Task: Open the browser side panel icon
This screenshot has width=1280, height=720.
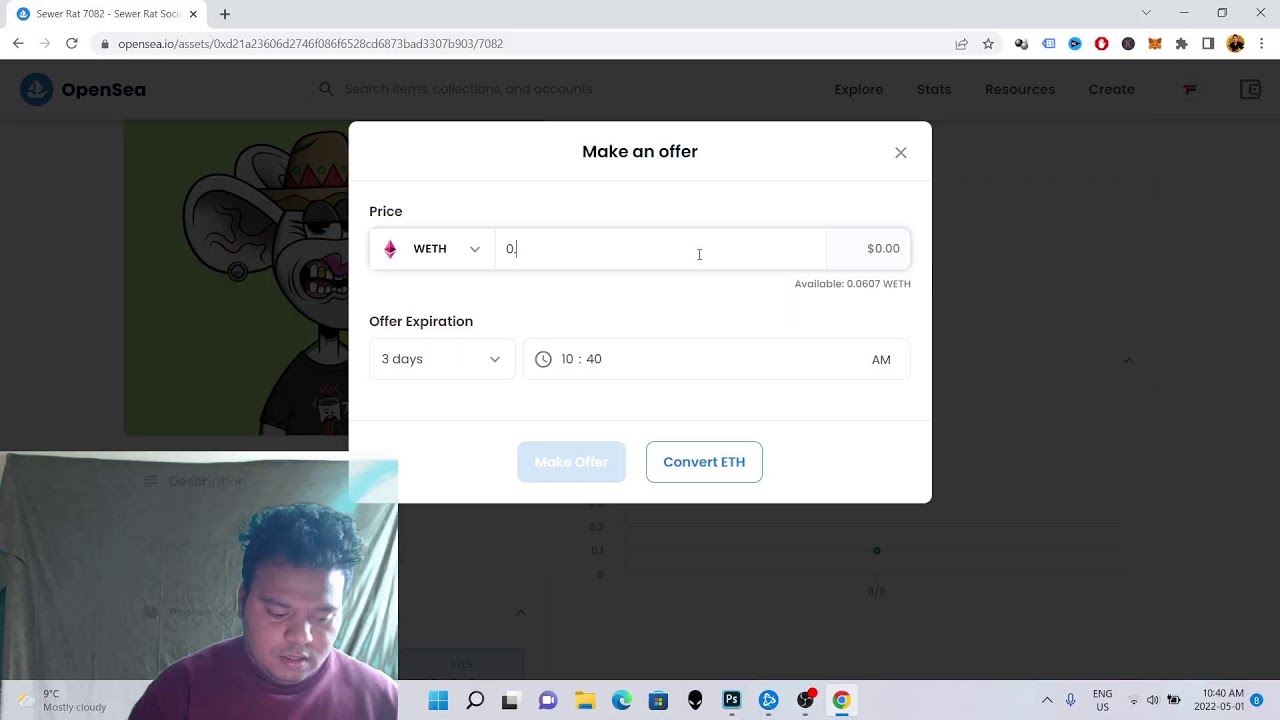Action: tap(1208, 44)
